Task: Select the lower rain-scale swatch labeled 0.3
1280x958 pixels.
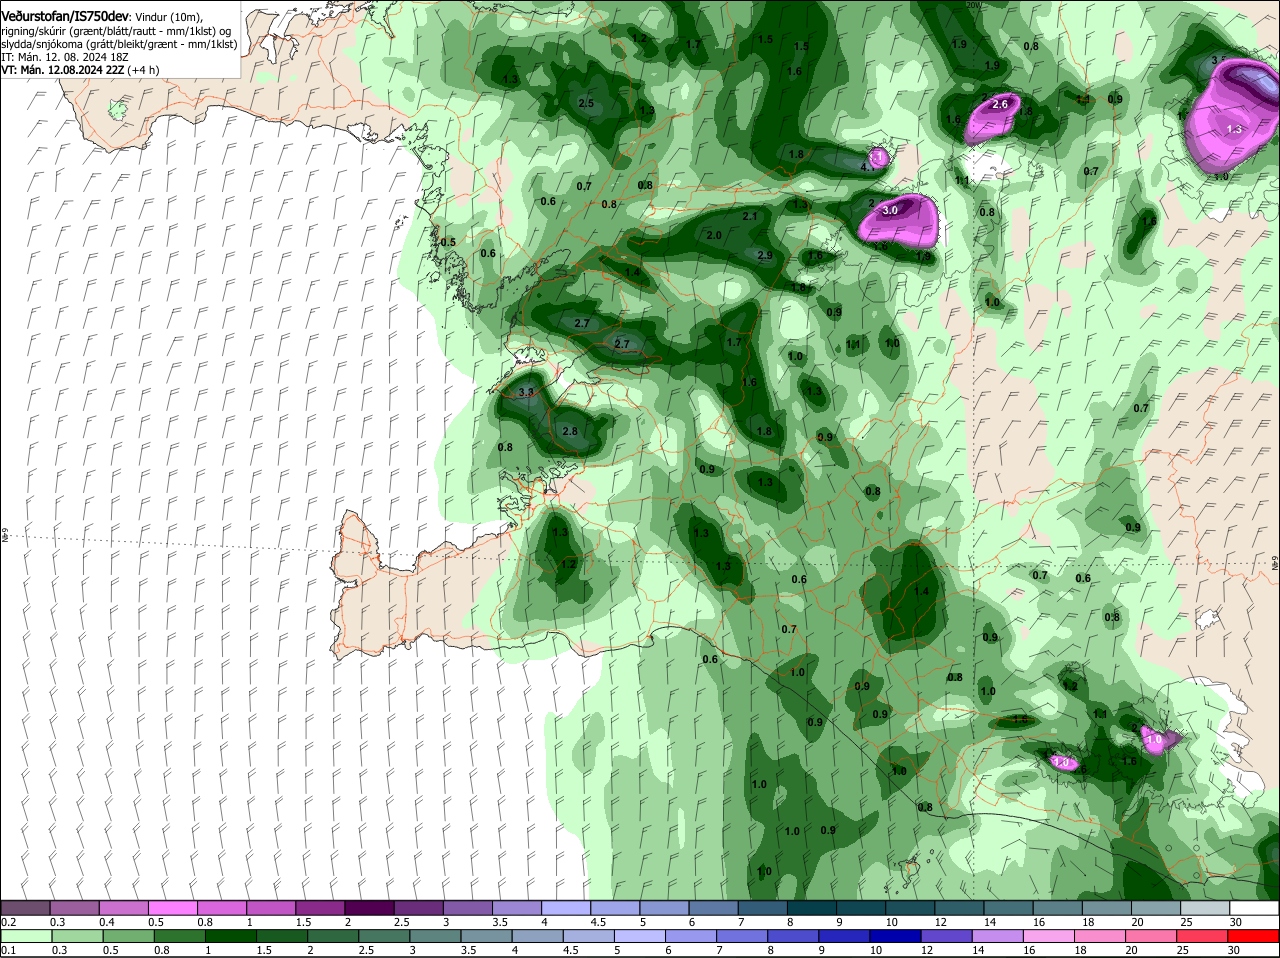Action: (75, 936)
